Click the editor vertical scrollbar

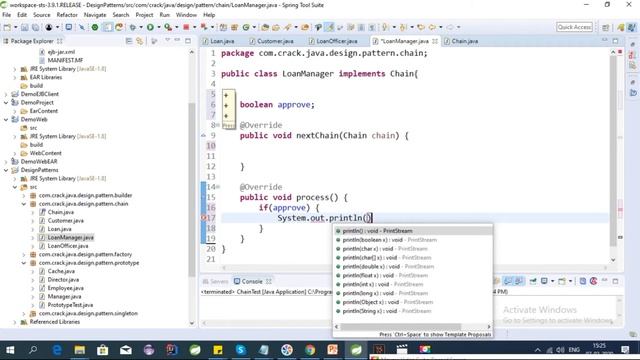click(x=613, y=150)
